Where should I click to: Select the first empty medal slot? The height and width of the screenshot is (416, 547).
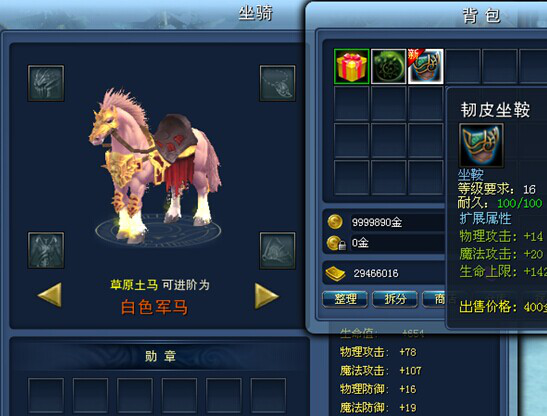click(46, 395)
